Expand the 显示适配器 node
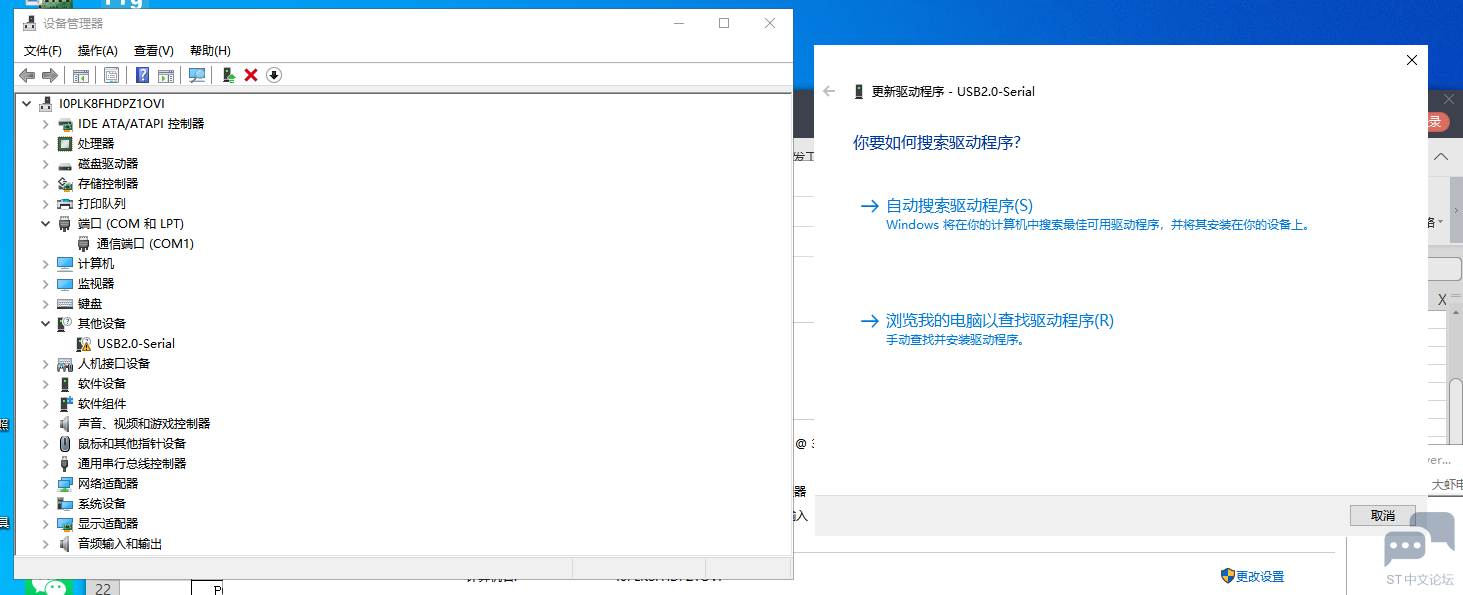 (x=45, y=524)
